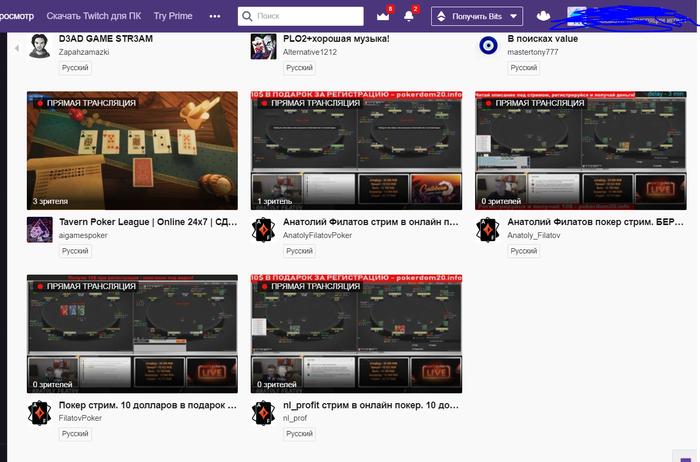
Task: Open FilatovPoker channel avatar
Action: (x=39, y=413)
